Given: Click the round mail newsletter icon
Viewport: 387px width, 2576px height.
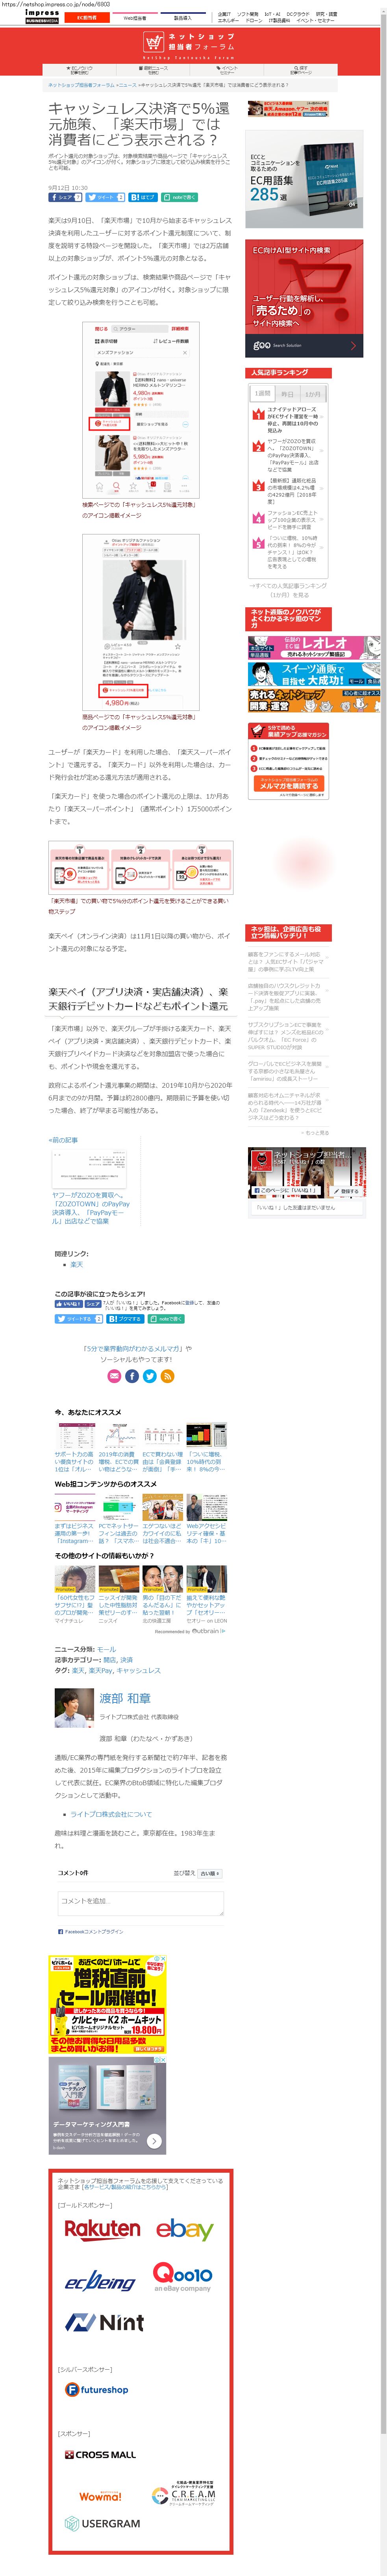Looking at the screenshot, I should coord(114,1376).
